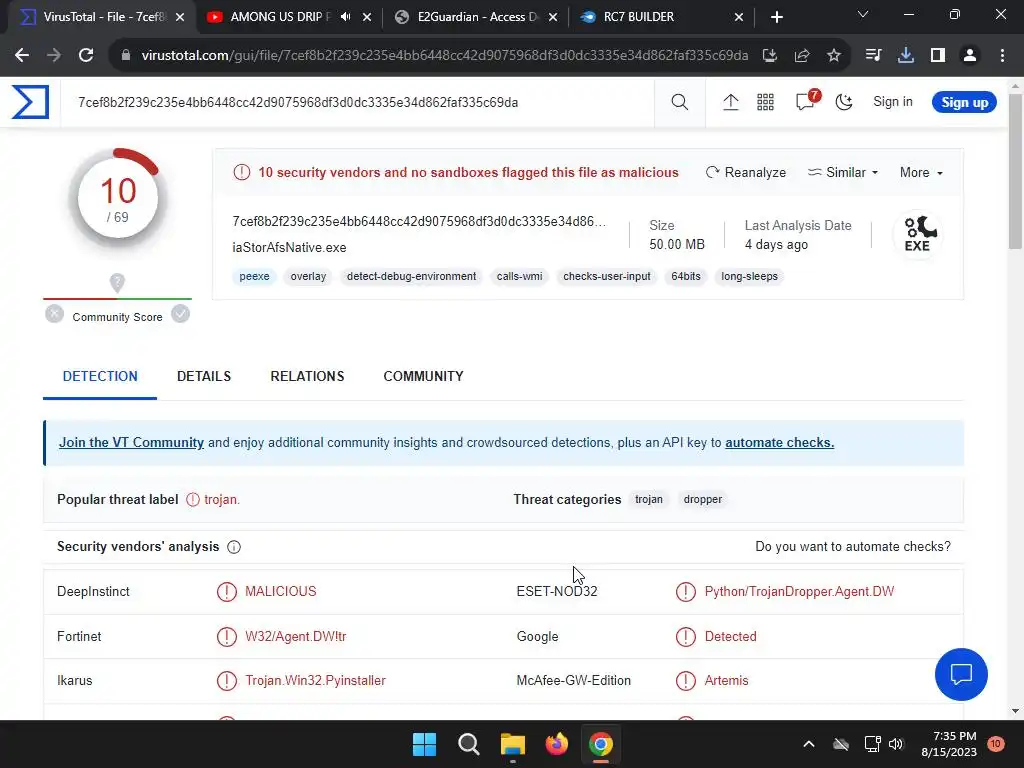Click the Reanalyze button
Screen dimensions: 1024x768
[746, 172]
